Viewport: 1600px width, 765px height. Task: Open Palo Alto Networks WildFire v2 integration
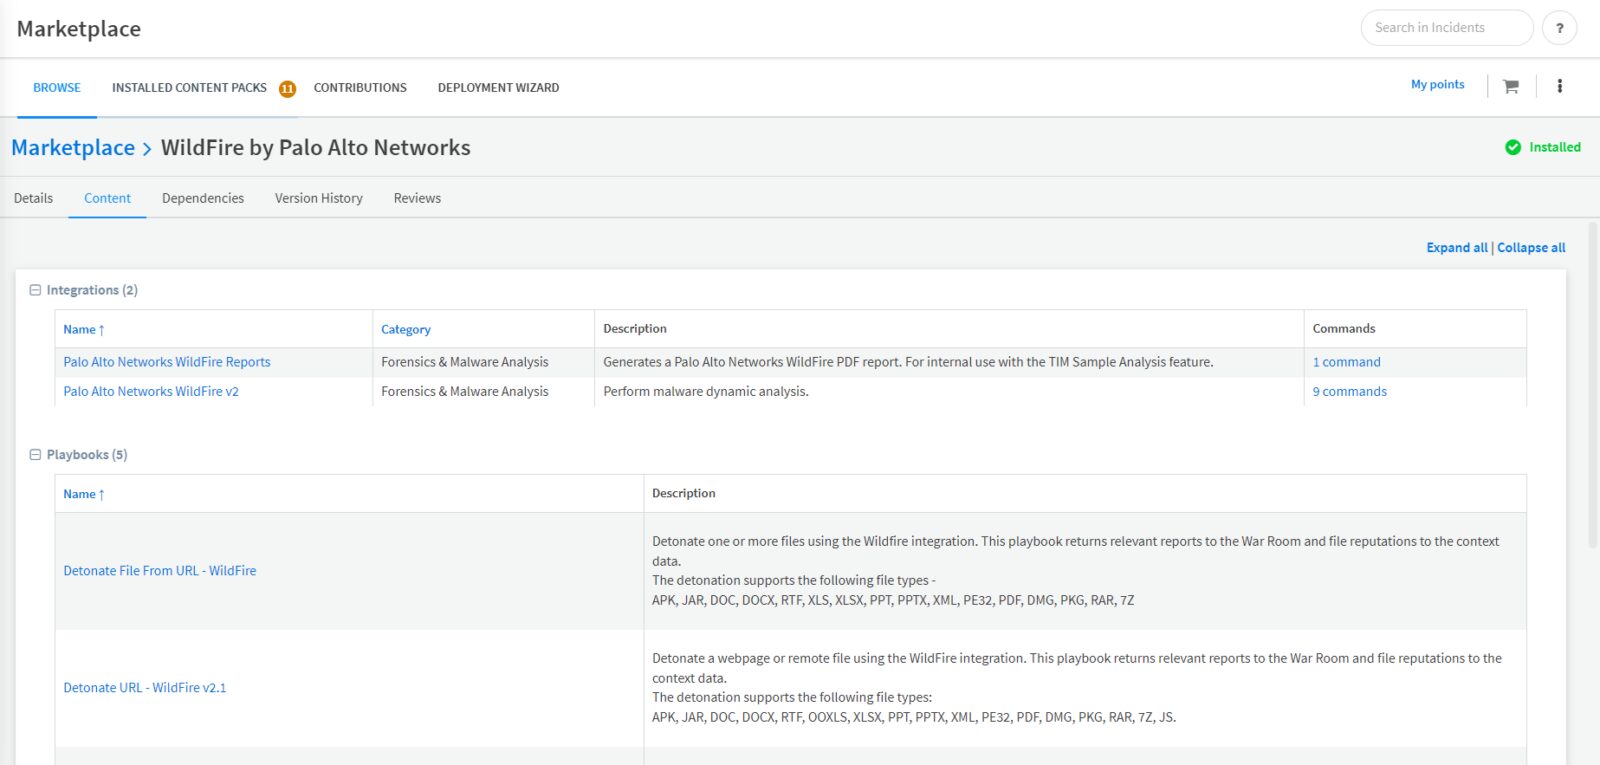coord(151,392)
